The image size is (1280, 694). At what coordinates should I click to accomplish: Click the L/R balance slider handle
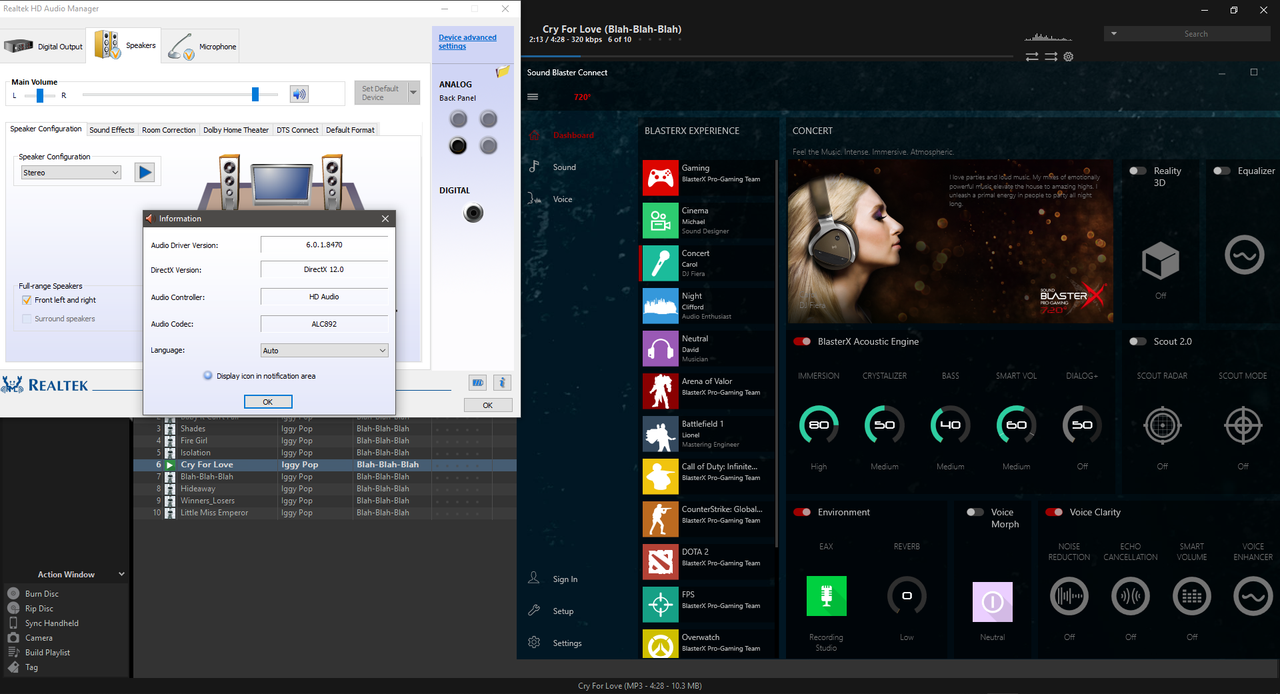40,96
